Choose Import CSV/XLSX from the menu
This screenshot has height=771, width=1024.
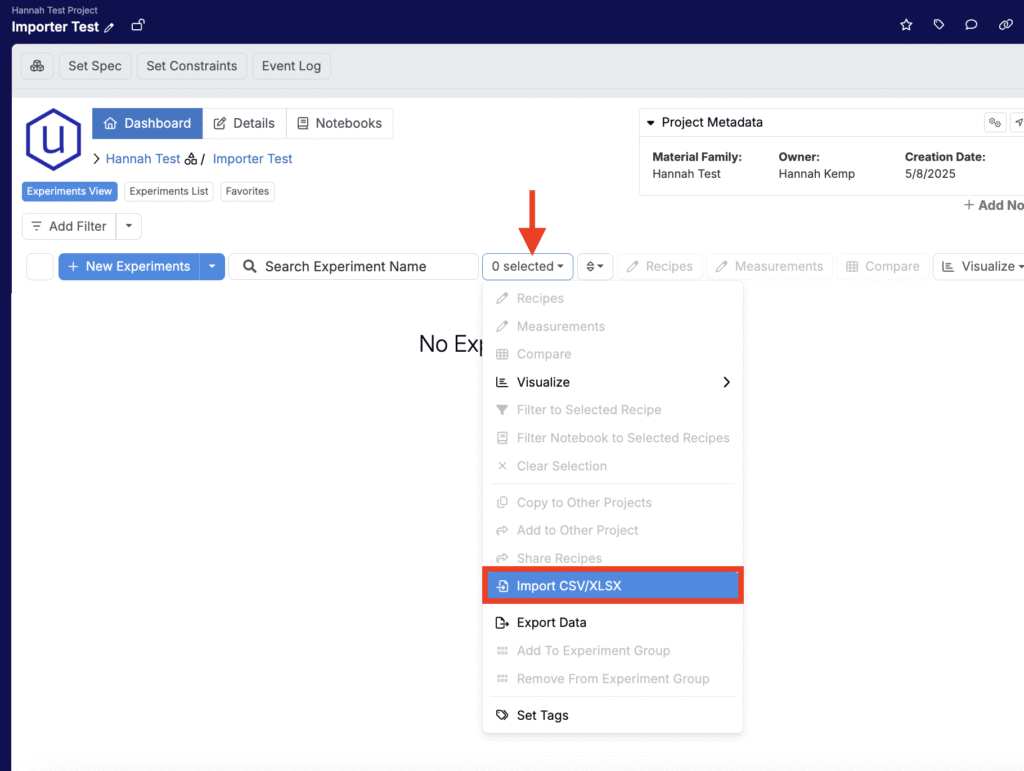click(613, 586)
